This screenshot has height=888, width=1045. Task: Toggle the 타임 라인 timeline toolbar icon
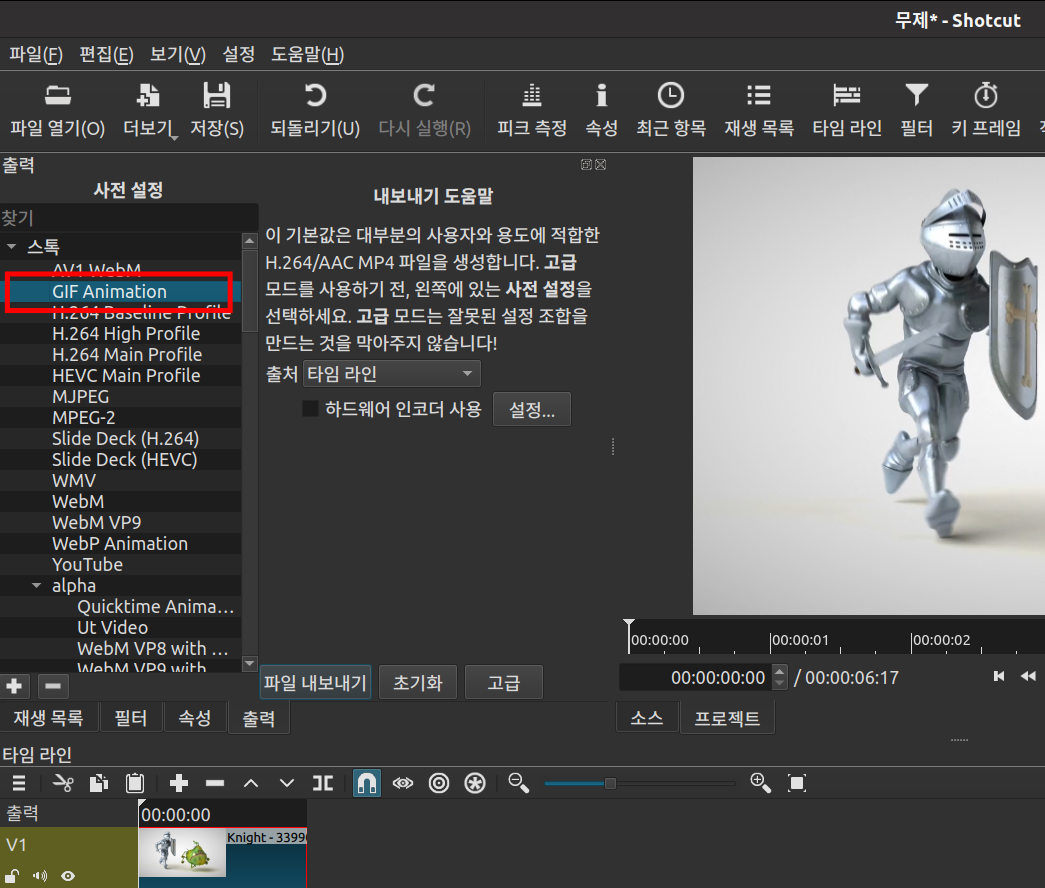[847, 96]
